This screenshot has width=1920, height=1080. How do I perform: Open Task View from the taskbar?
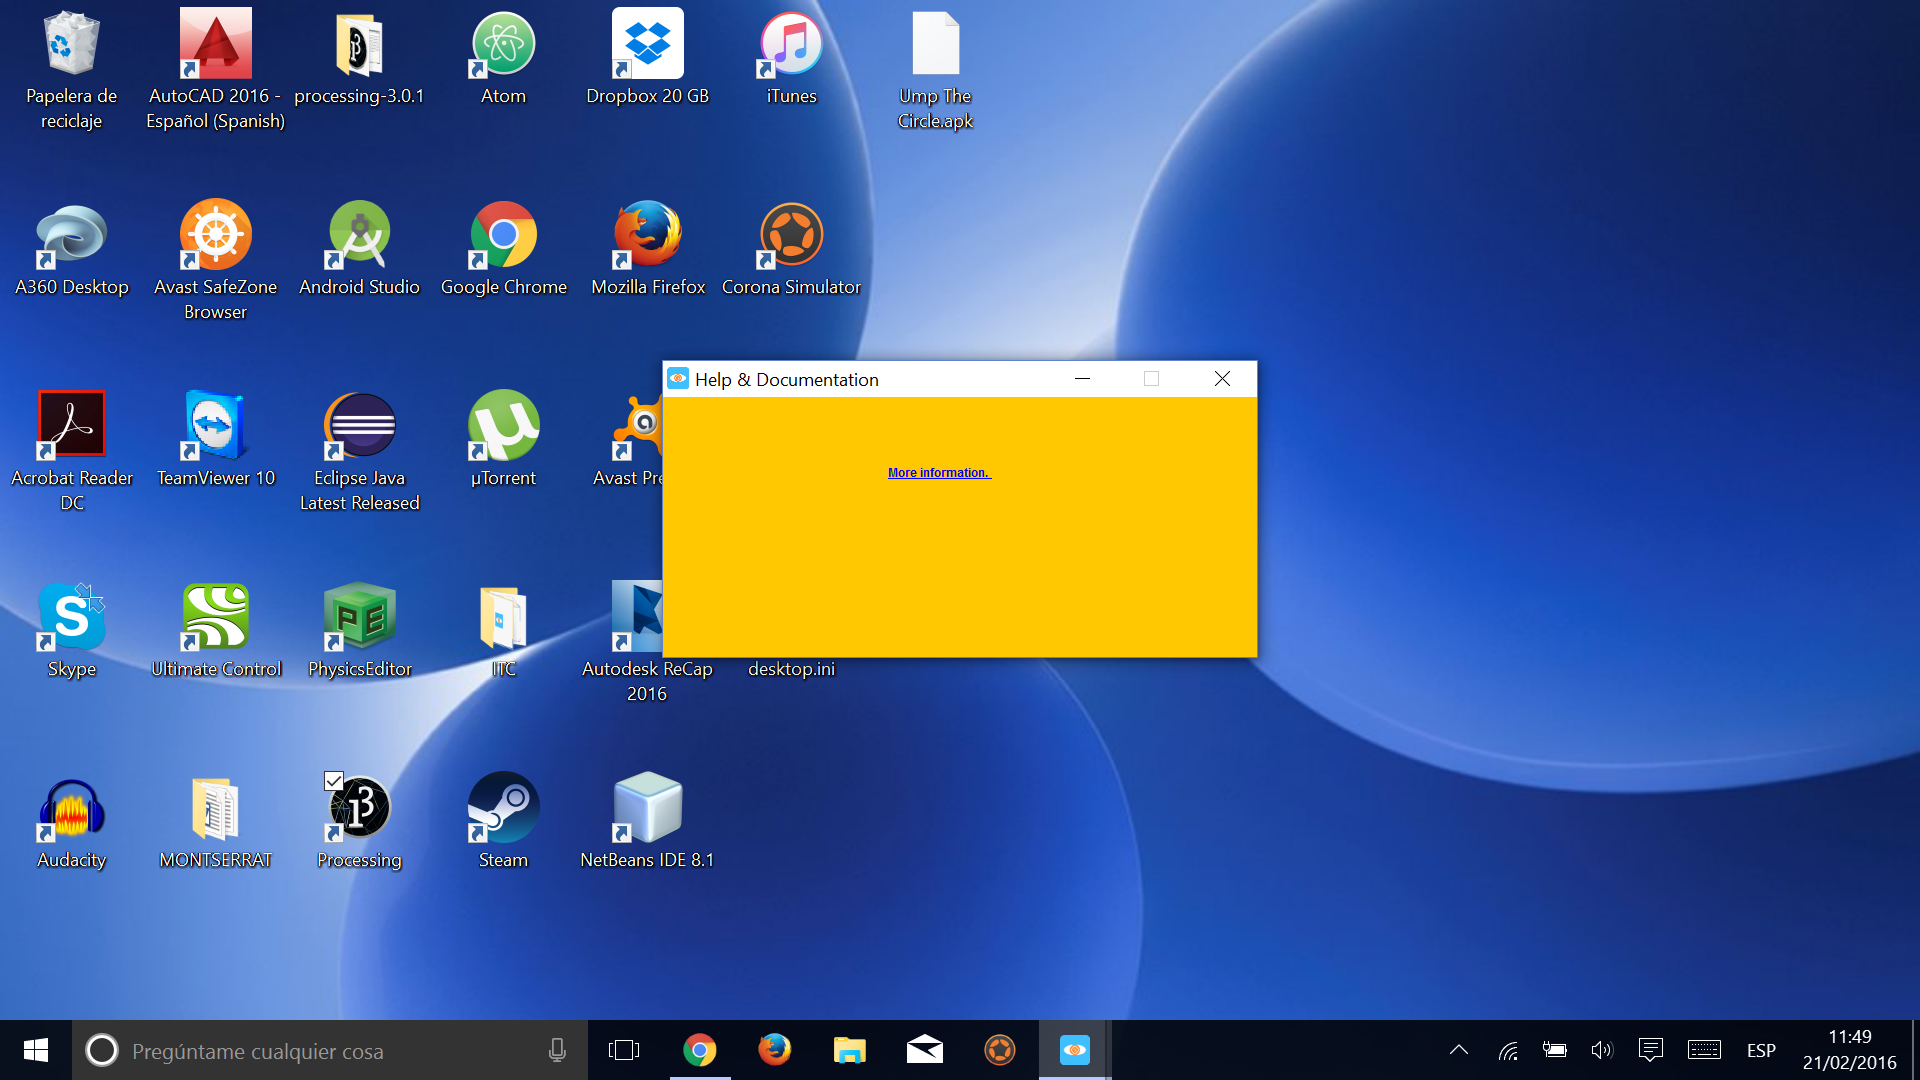pos(623,1050)
